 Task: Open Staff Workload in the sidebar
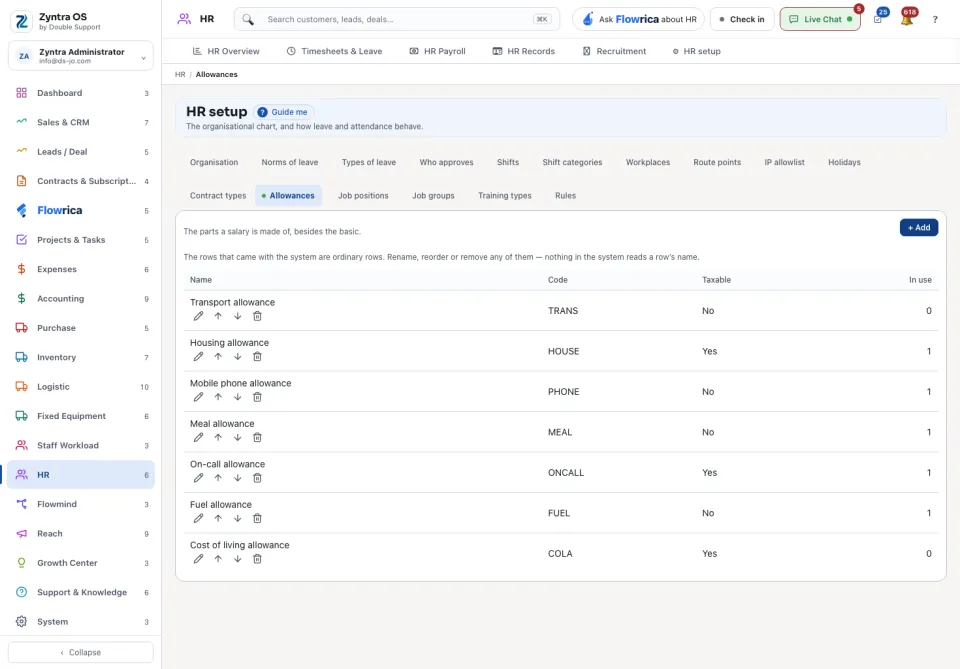tap(81, 446)
